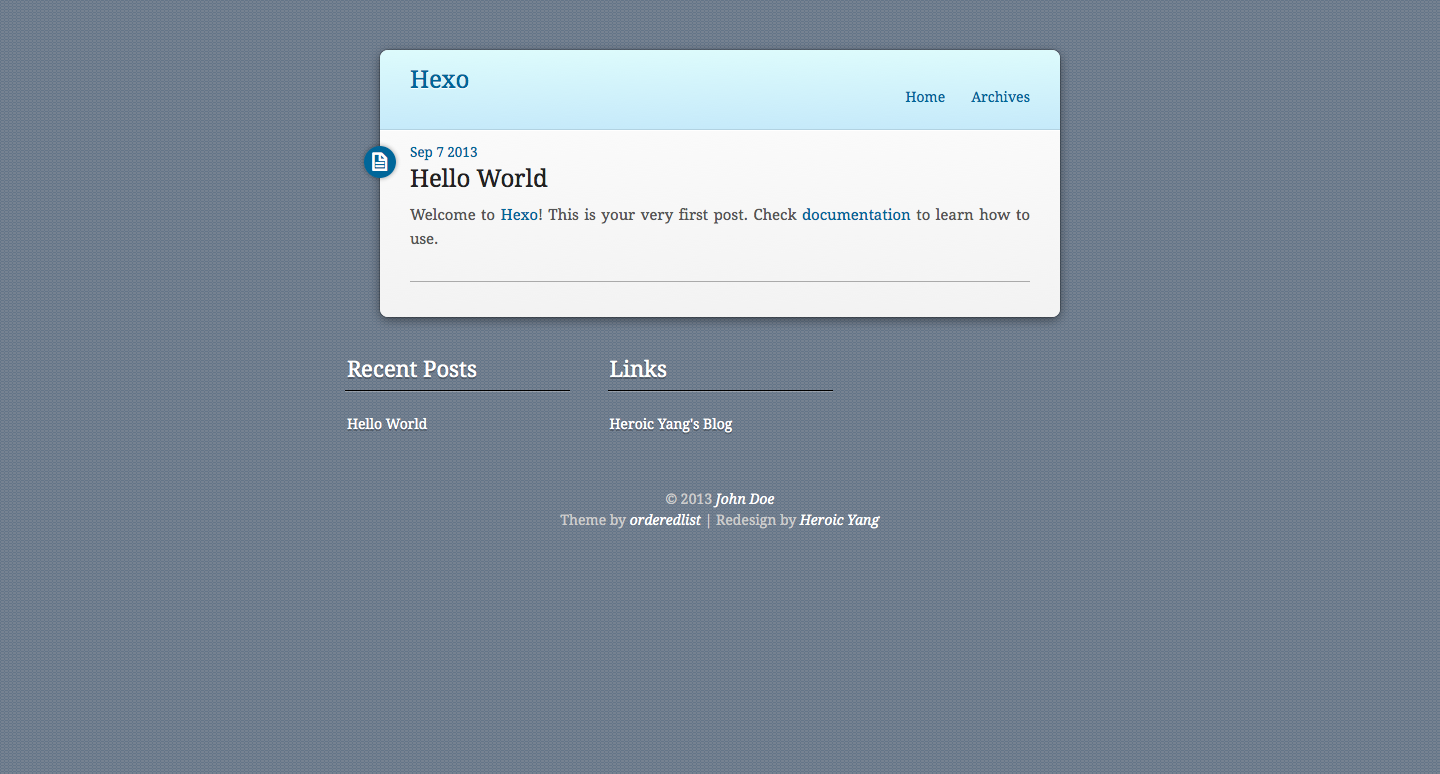This screenshot has width=1440, height=774.
Task: Open the Archives menu item
Action: 1000,97
